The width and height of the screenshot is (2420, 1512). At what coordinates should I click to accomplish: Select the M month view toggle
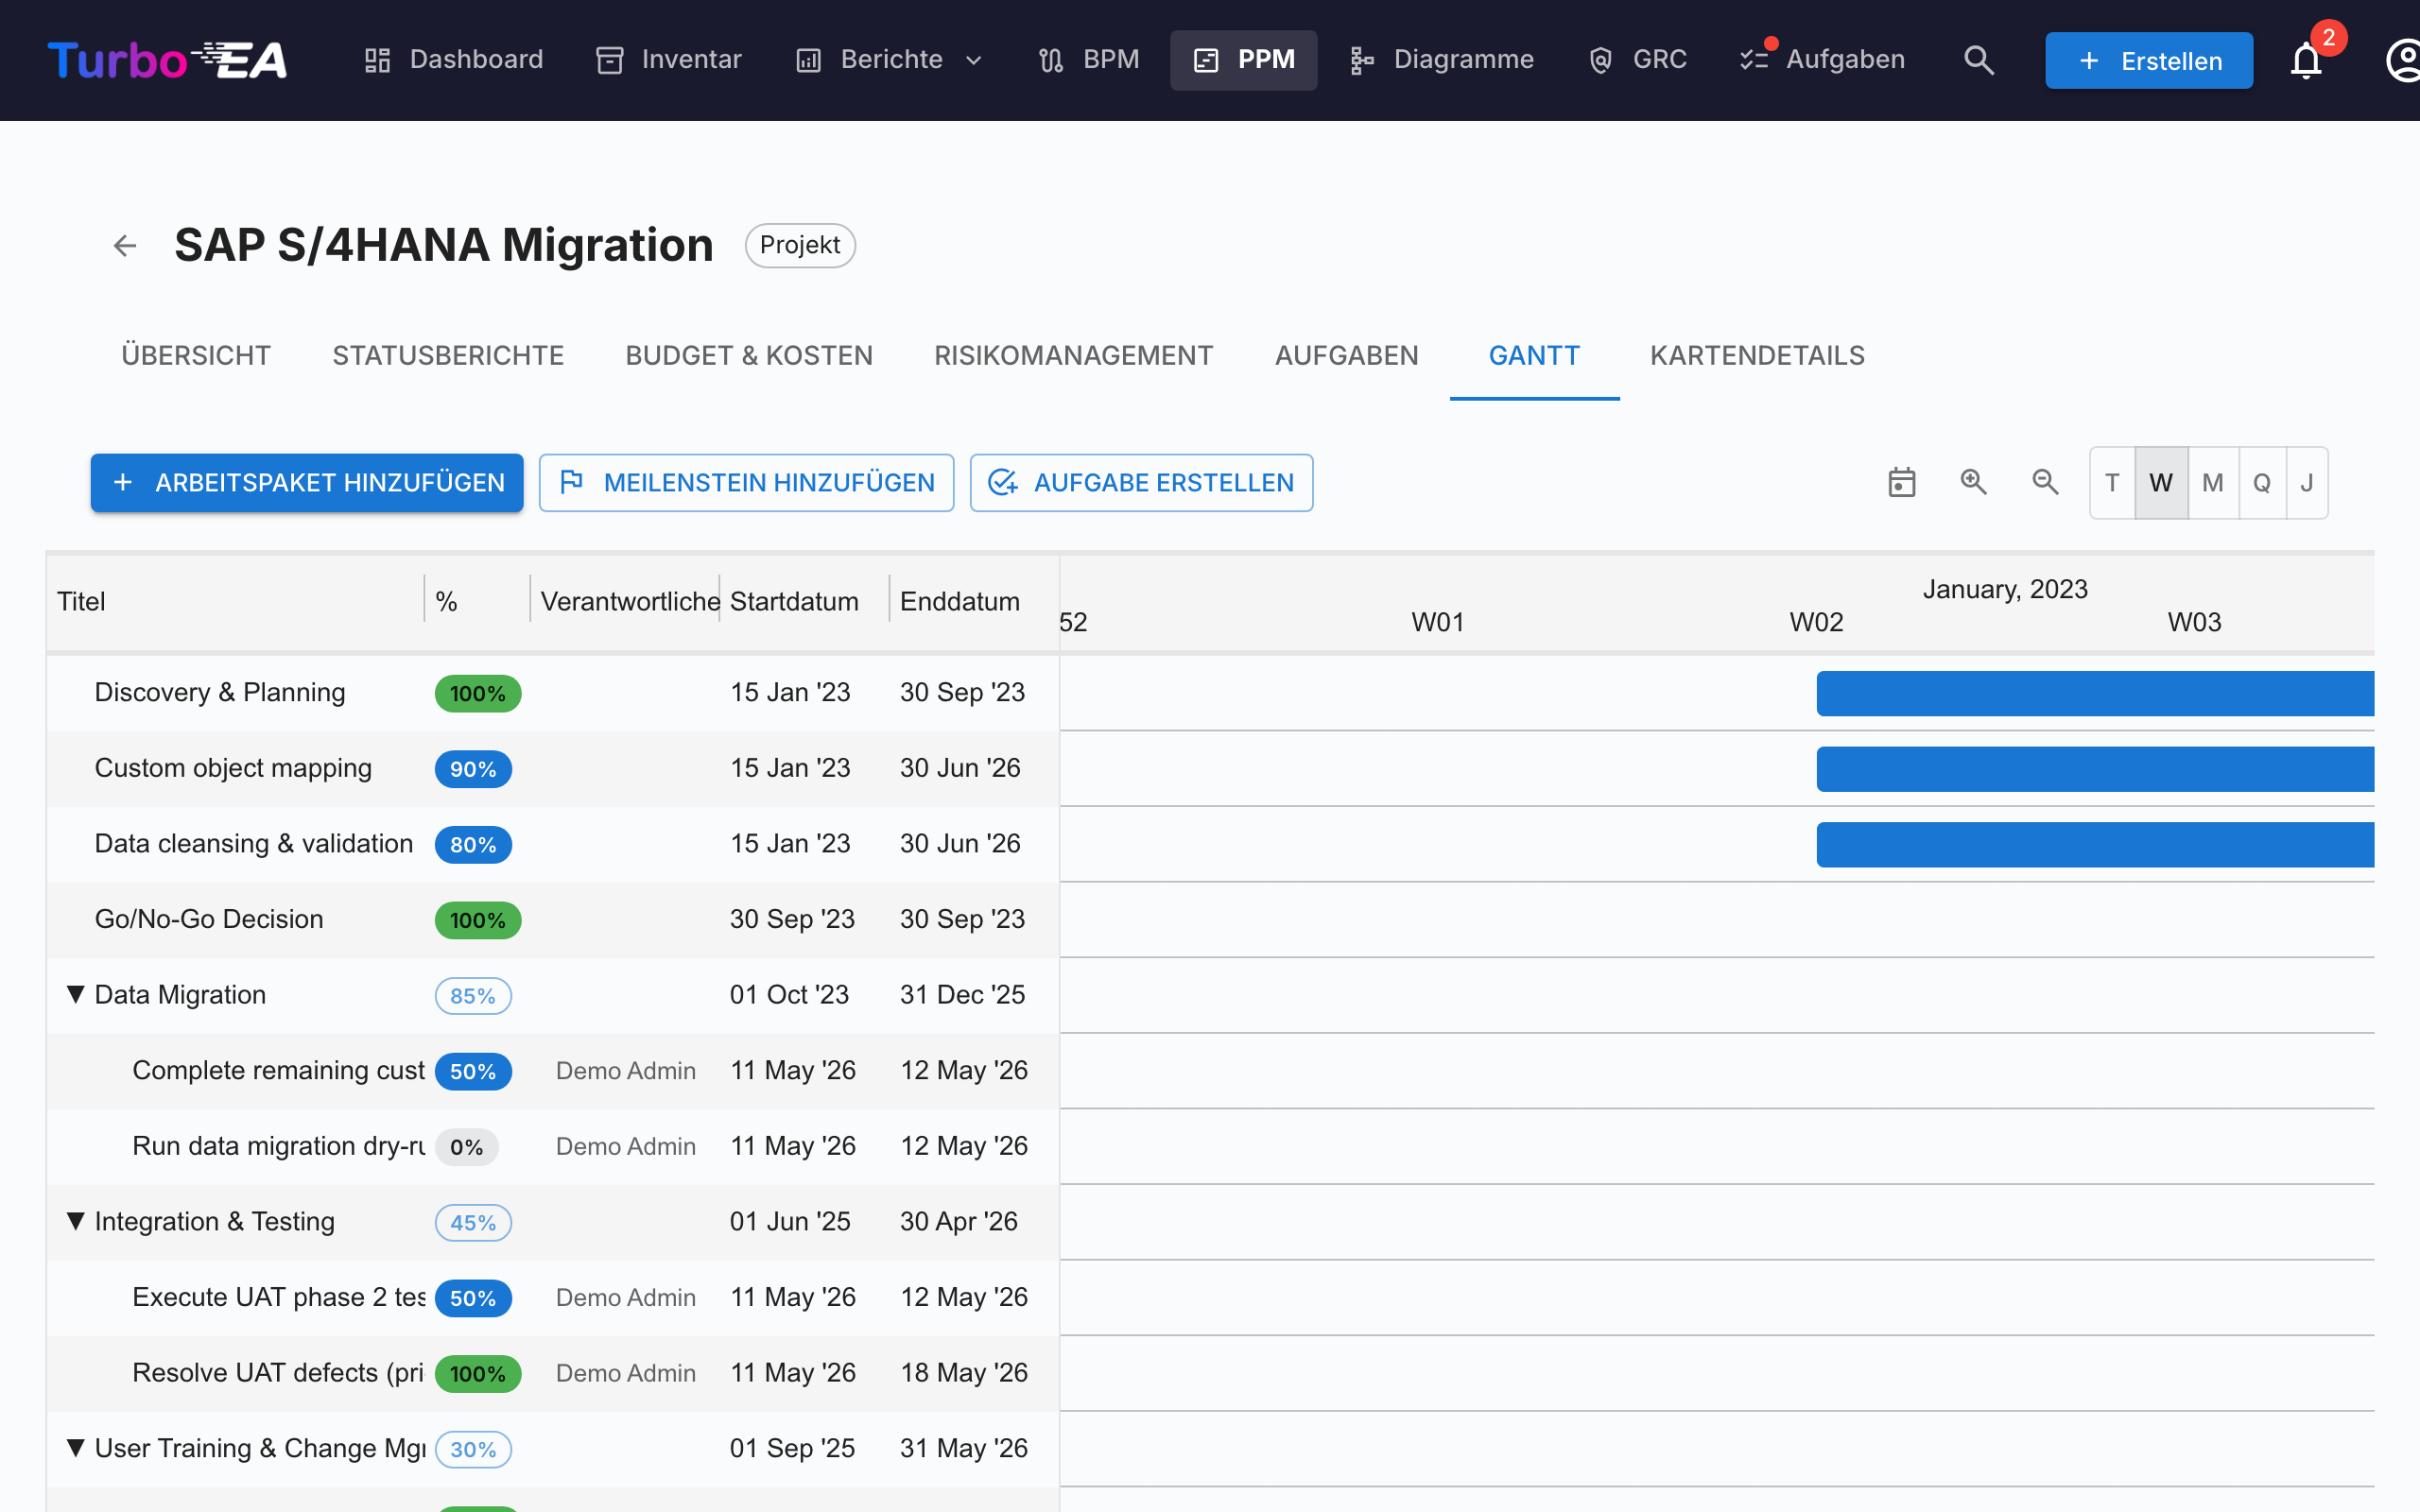pos(2212,483)
